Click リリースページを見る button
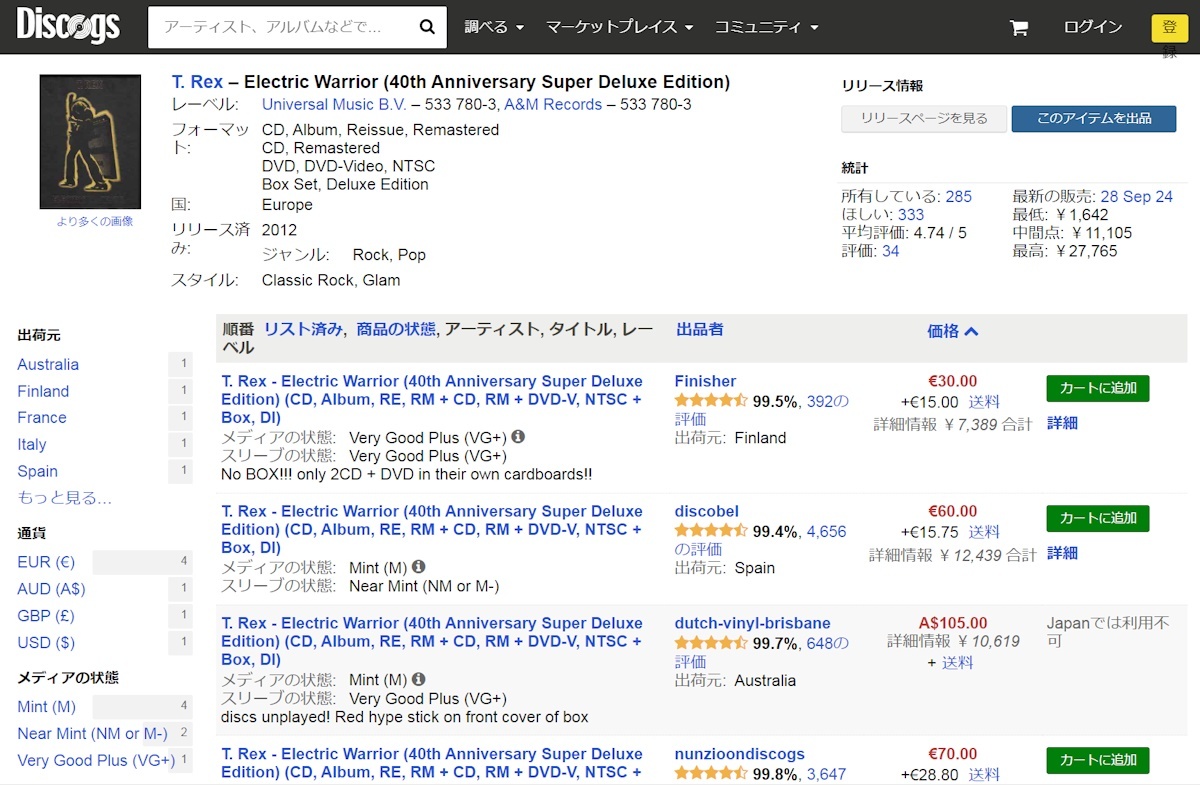1200x785 pixels. pos(923,119)
